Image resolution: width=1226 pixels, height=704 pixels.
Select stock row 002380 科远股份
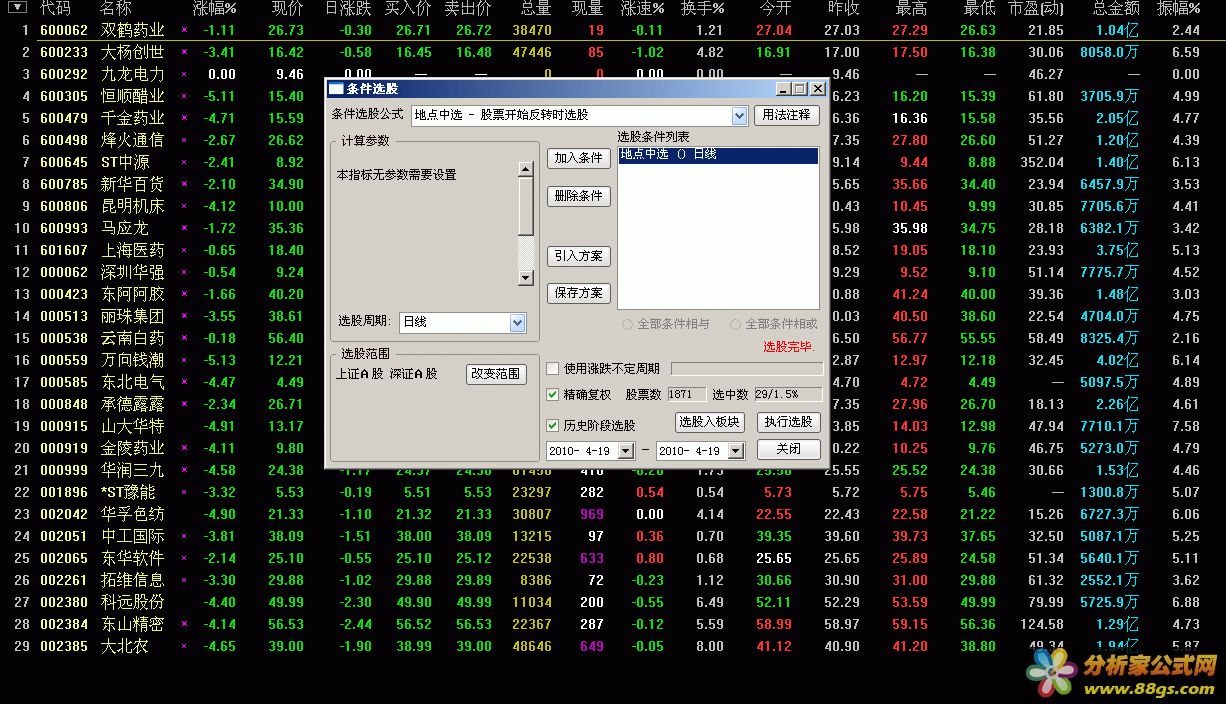coord(613,602)
